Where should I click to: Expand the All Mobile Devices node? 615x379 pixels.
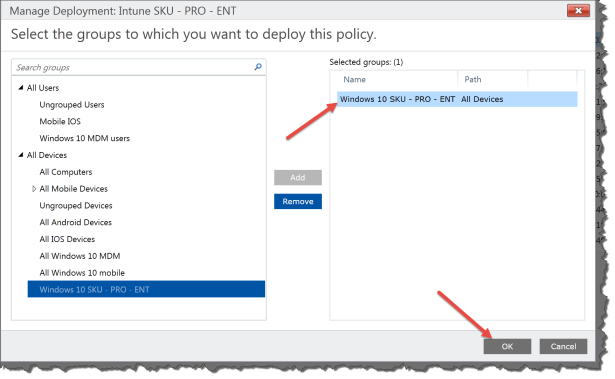click(34, 189)
